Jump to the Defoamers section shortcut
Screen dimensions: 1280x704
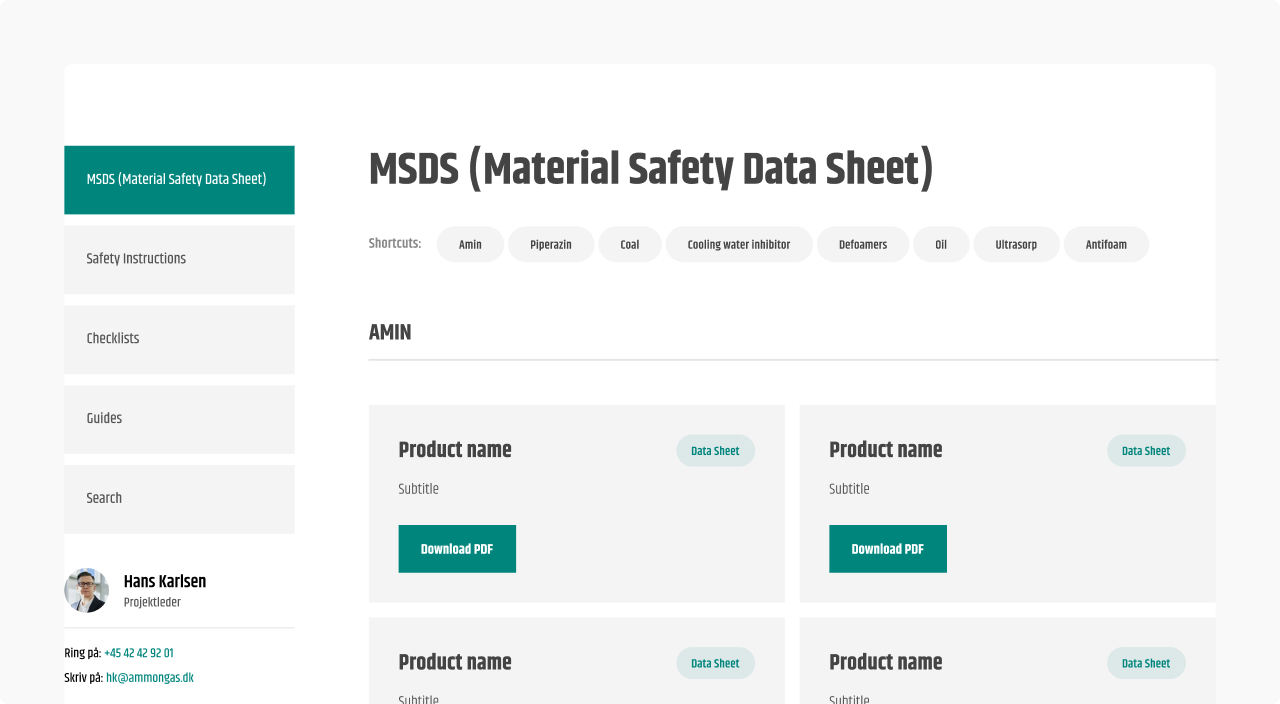point(863,245)
